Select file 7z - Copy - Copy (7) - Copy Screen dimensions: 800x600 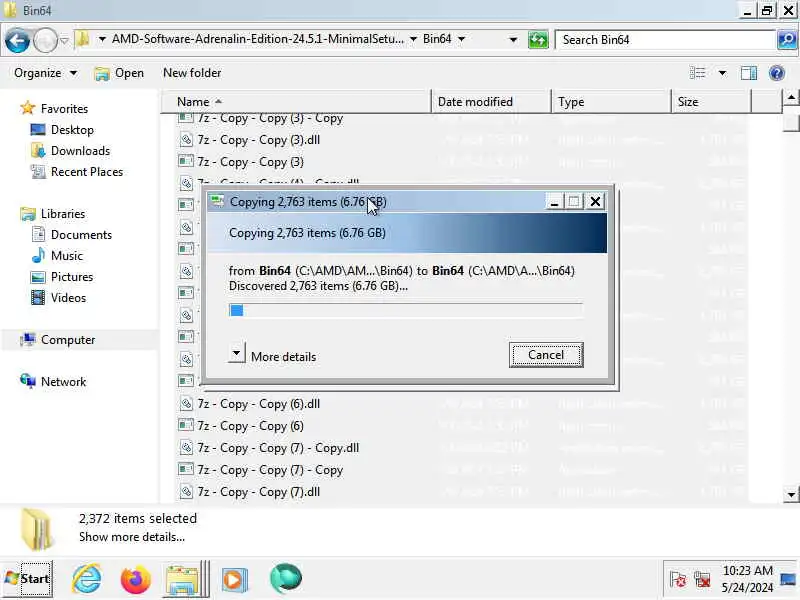pyautogui.click(x=270, y=469)
